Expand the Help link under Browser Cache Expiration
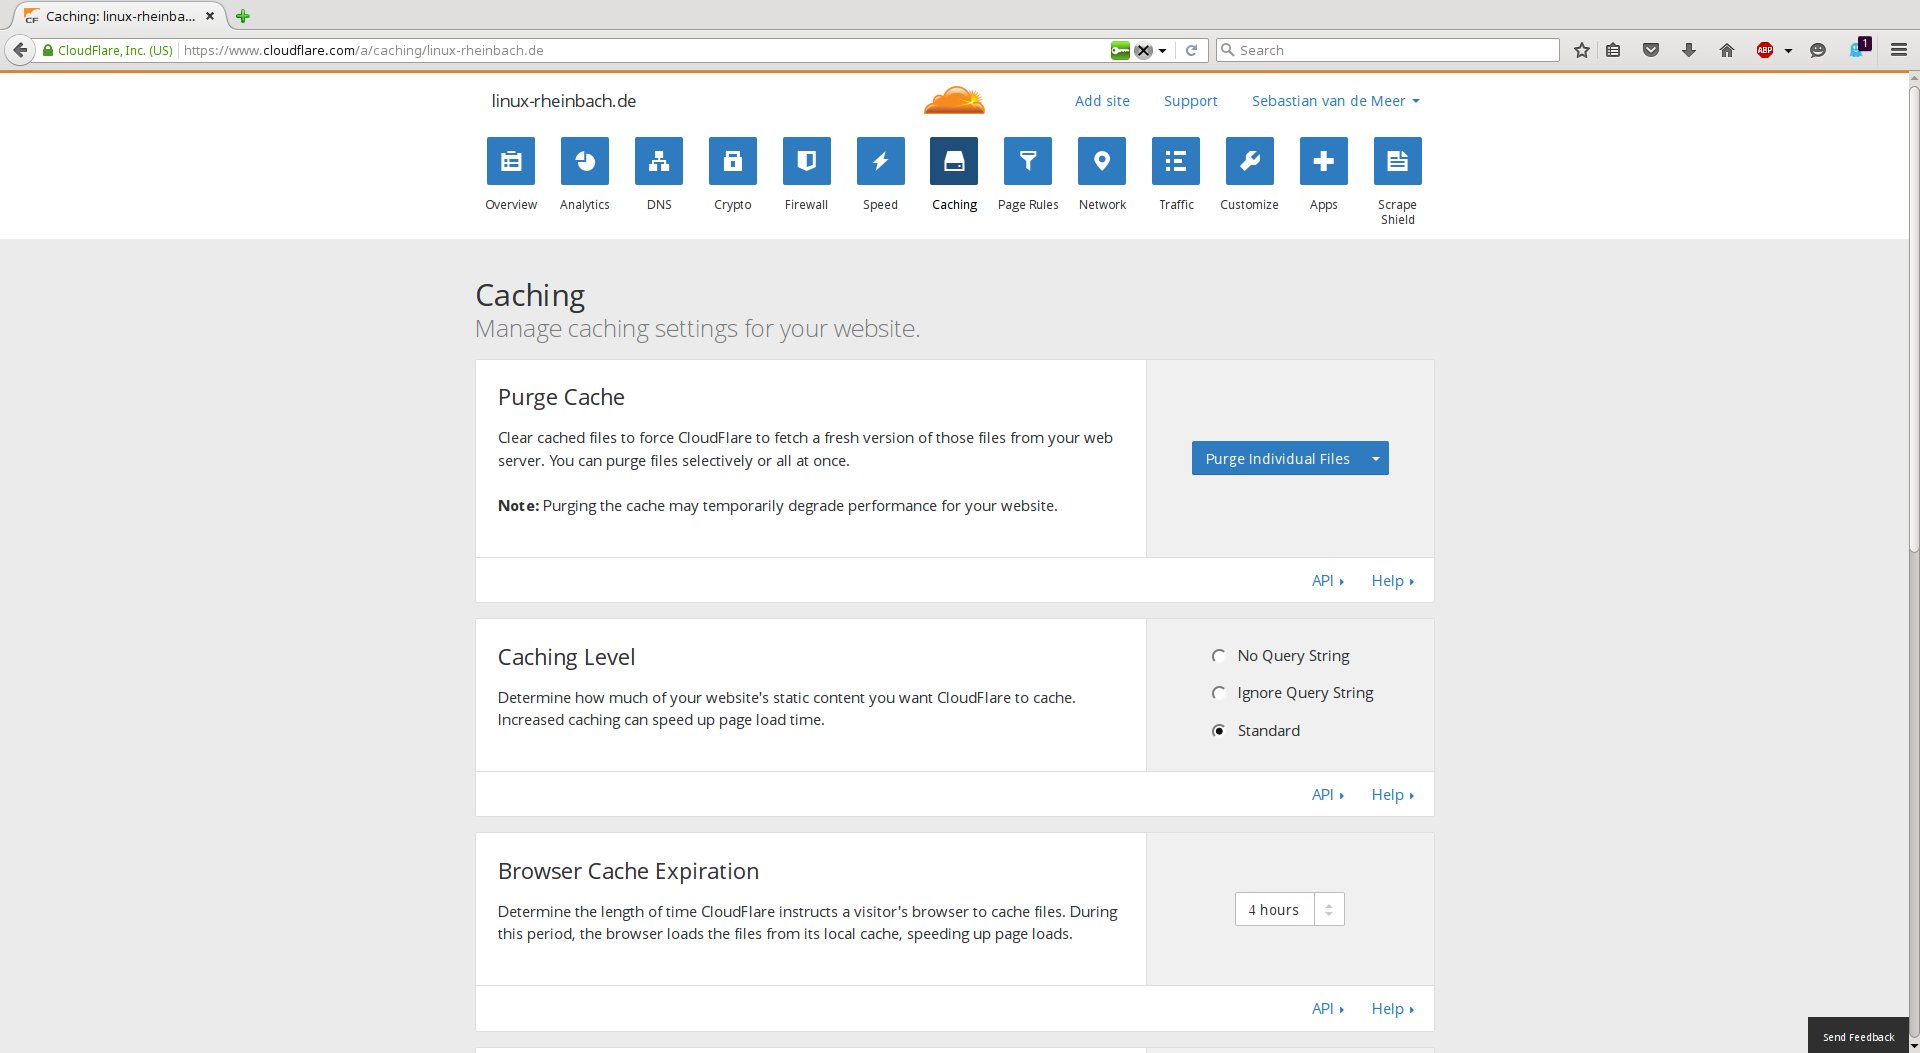Screen dimensions: 1920x1053 (x=1392, y=1009)
